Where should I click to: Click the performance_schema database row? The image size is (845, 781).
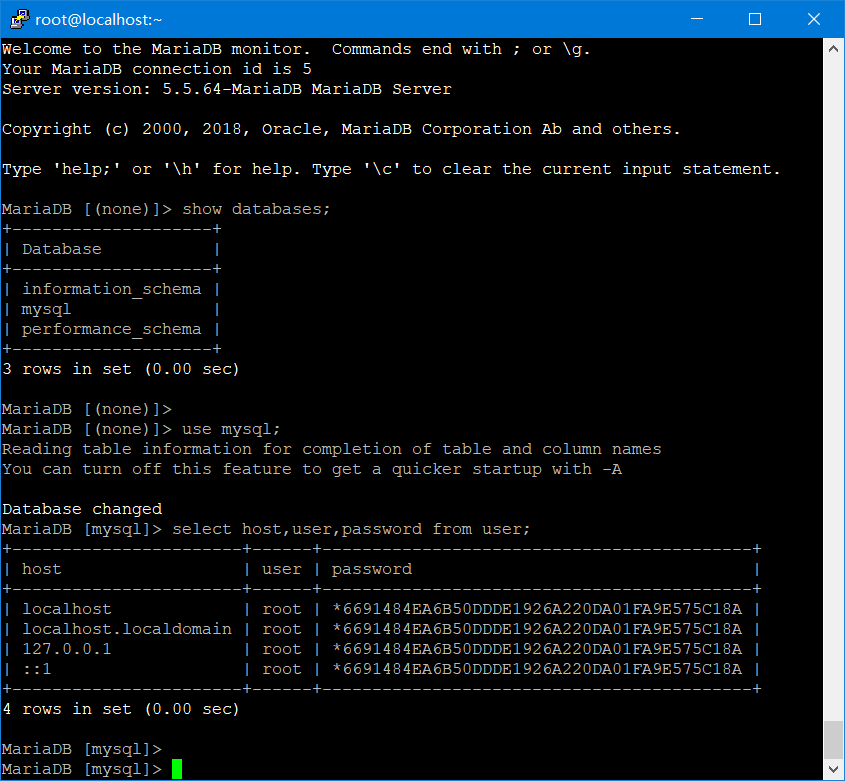click(112, 329)
